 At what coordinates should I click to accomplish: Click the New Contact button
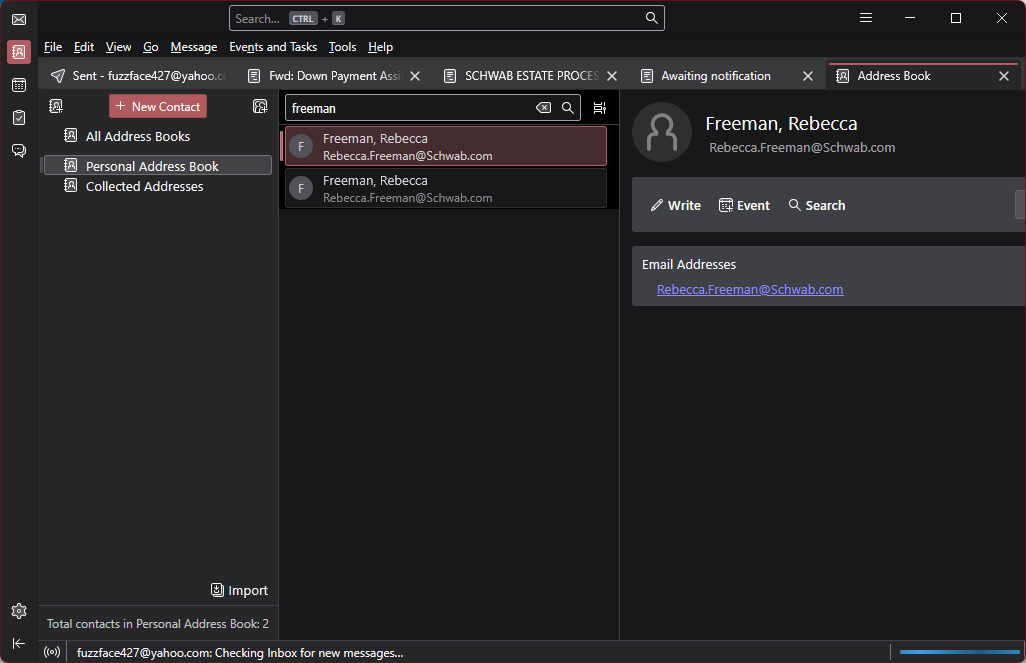(158, 106)
